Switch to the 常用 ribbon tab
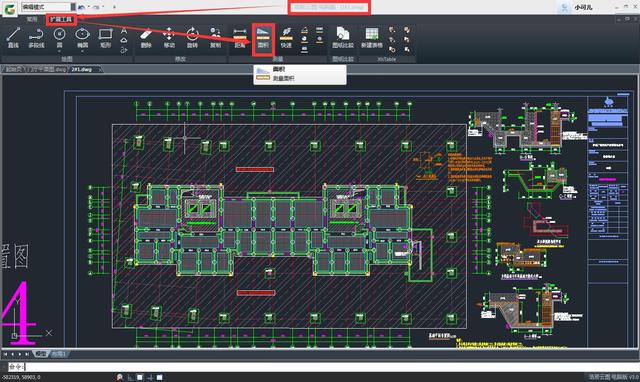 pyautogui.click(x=31, y=19)
